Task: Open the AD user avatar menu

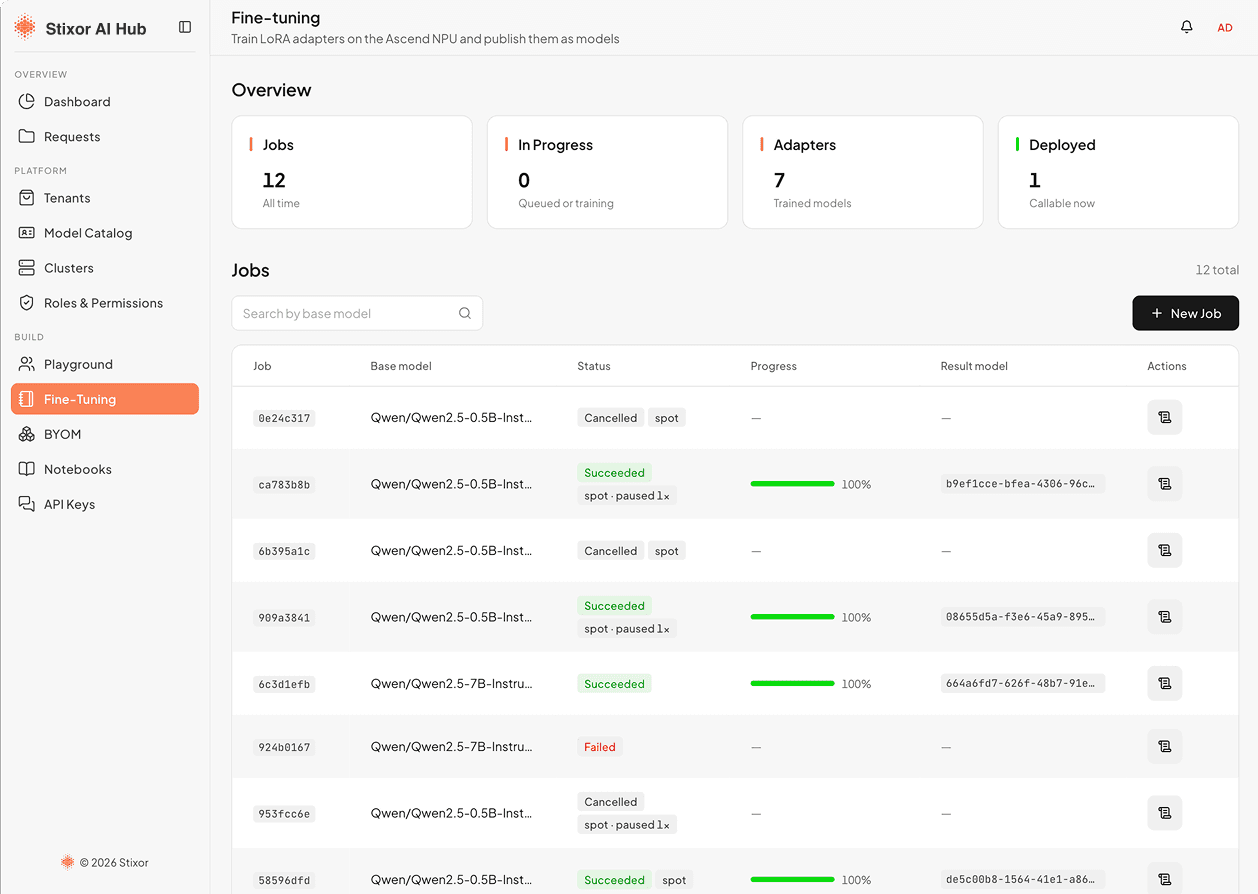Action: point(1225,28)
